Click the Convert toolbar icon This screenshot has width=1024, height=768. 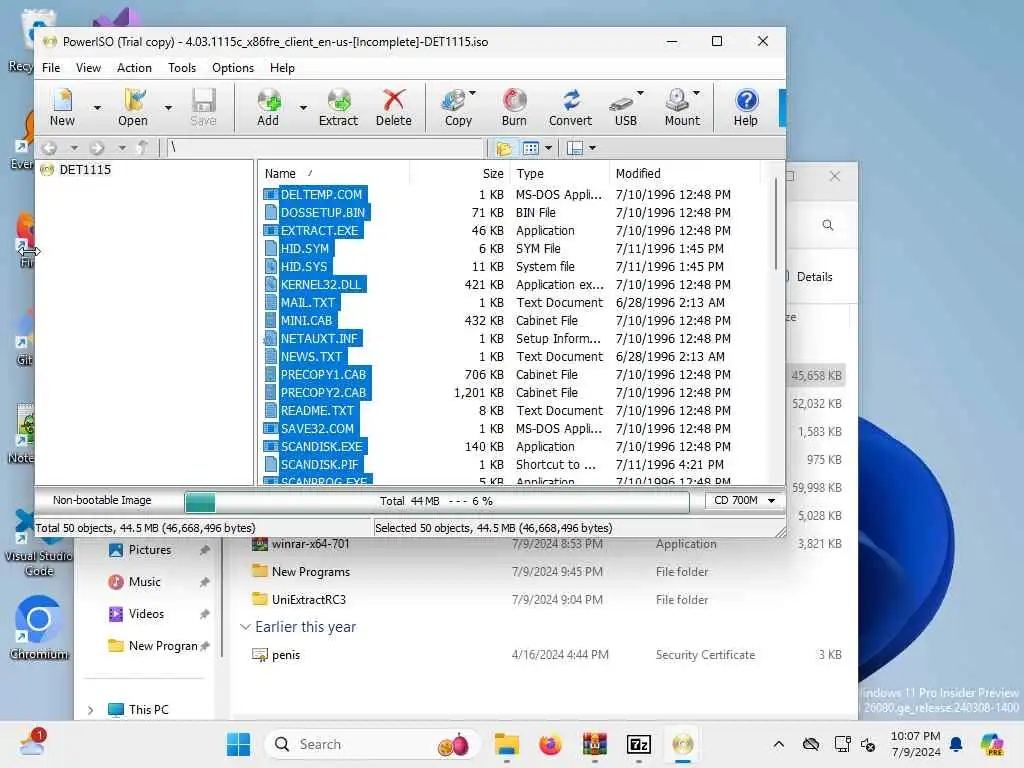[x=570, y=107]
